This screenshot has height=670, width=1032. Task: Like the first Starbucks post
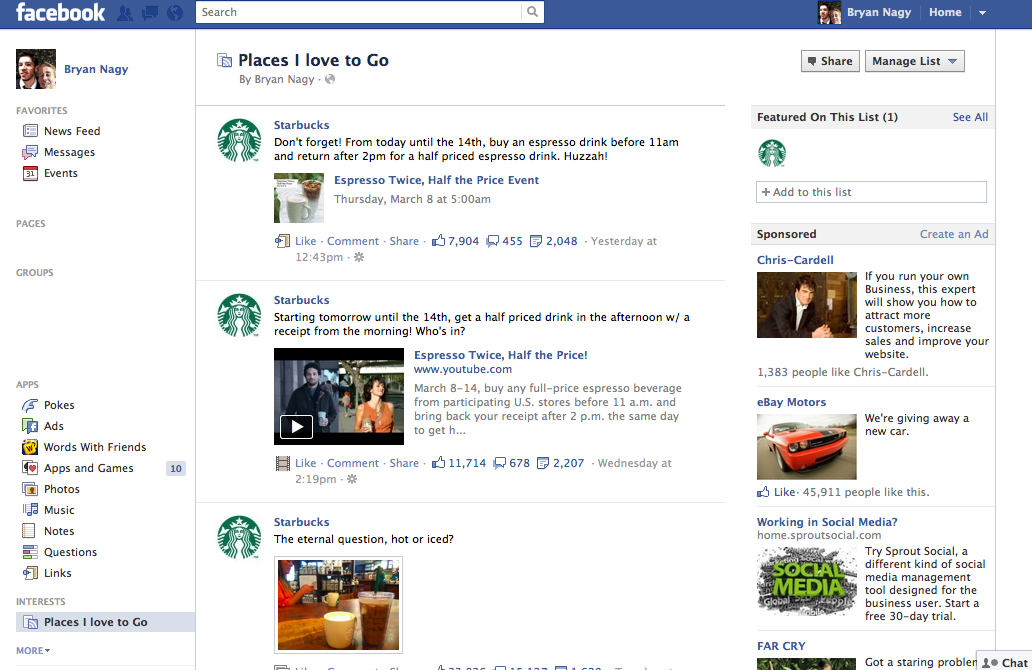[305, 241]
